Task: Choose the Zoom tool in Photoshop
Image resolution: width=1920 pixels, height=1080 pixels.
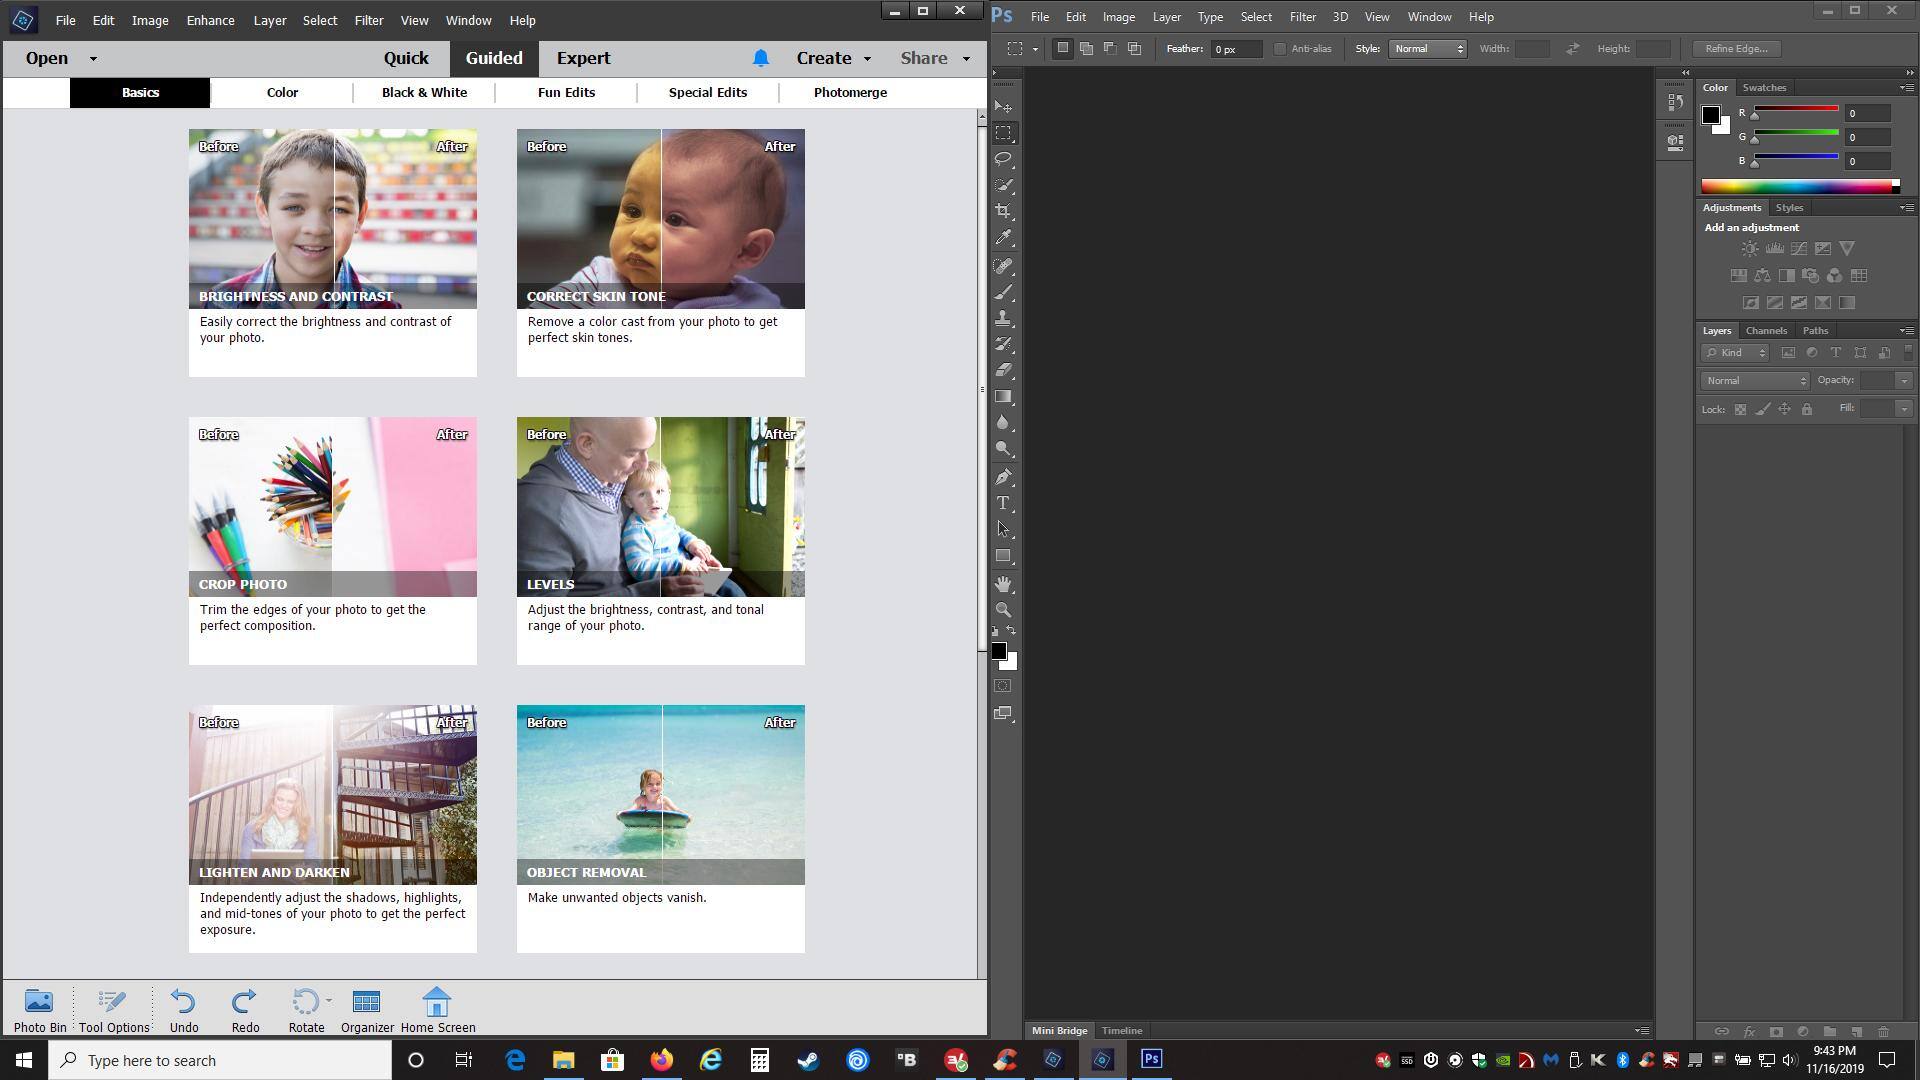Action: coord(1004,609)
